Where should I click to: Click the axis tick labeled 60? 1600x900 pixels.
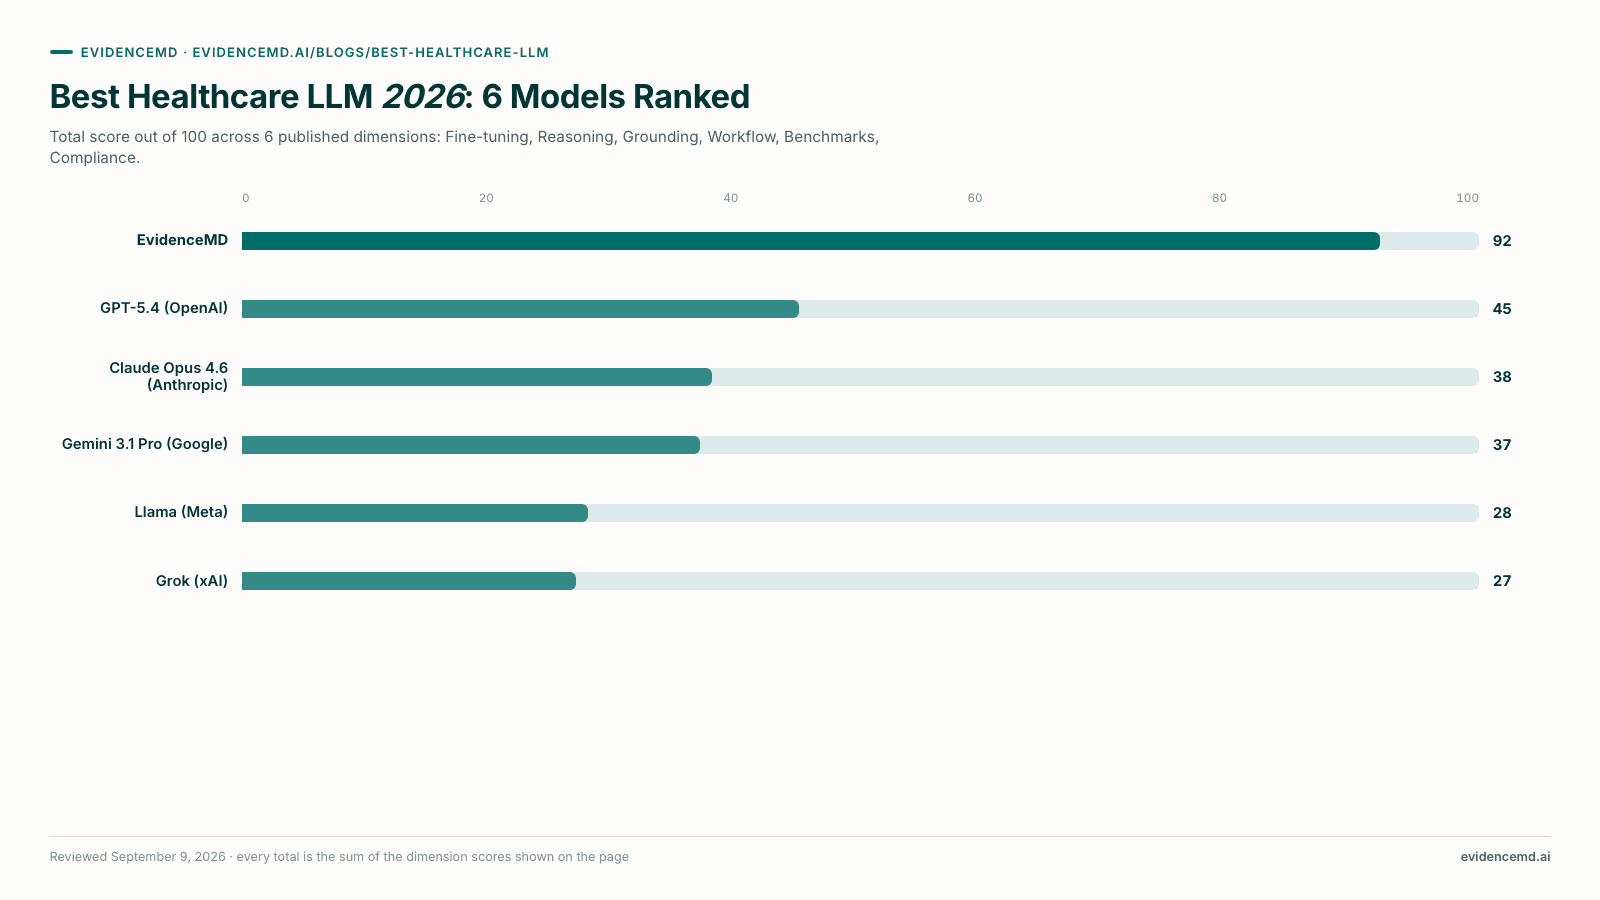975,198
